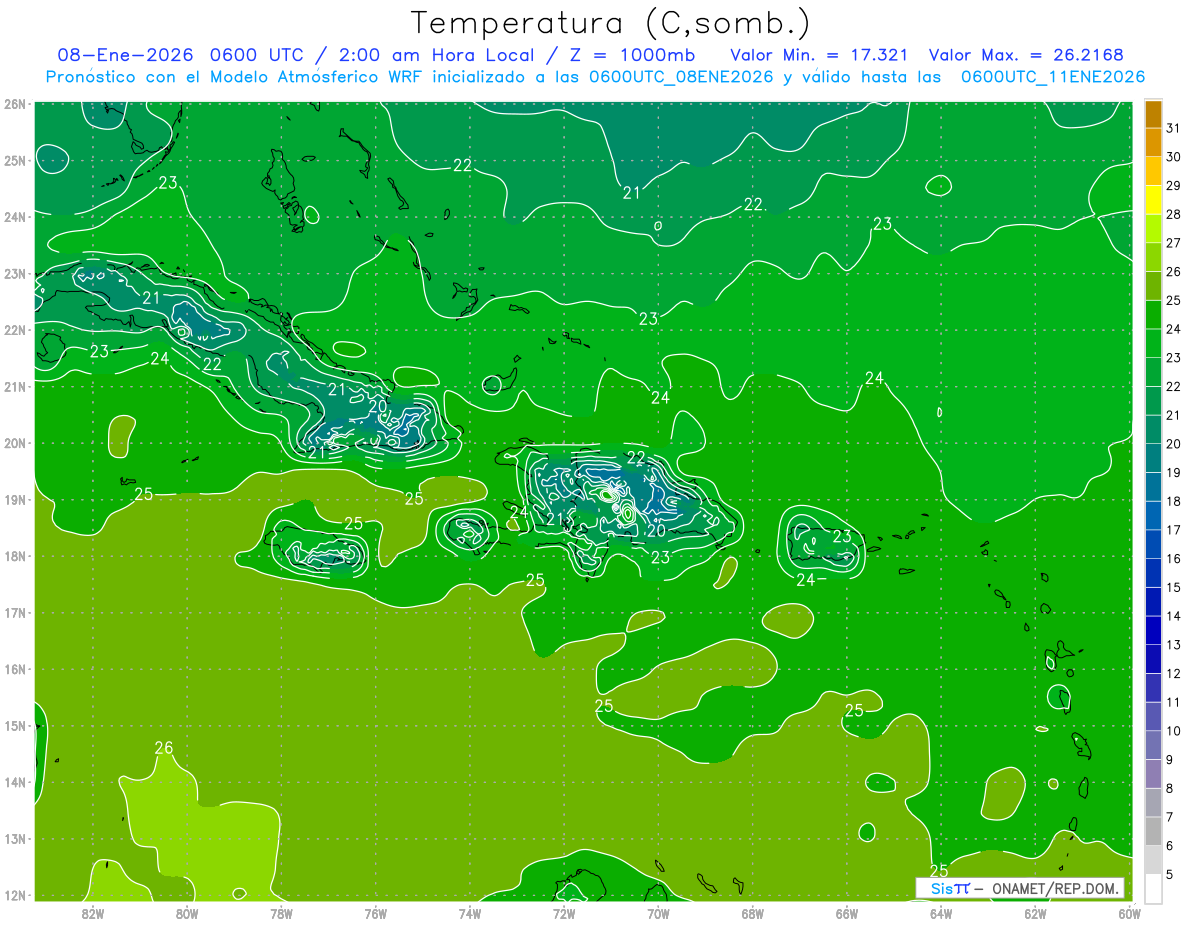The height and width of the screenshot is (927, 1200).
Task: Click the 82W longitude axis label
Action: click(x=93, y=913)
